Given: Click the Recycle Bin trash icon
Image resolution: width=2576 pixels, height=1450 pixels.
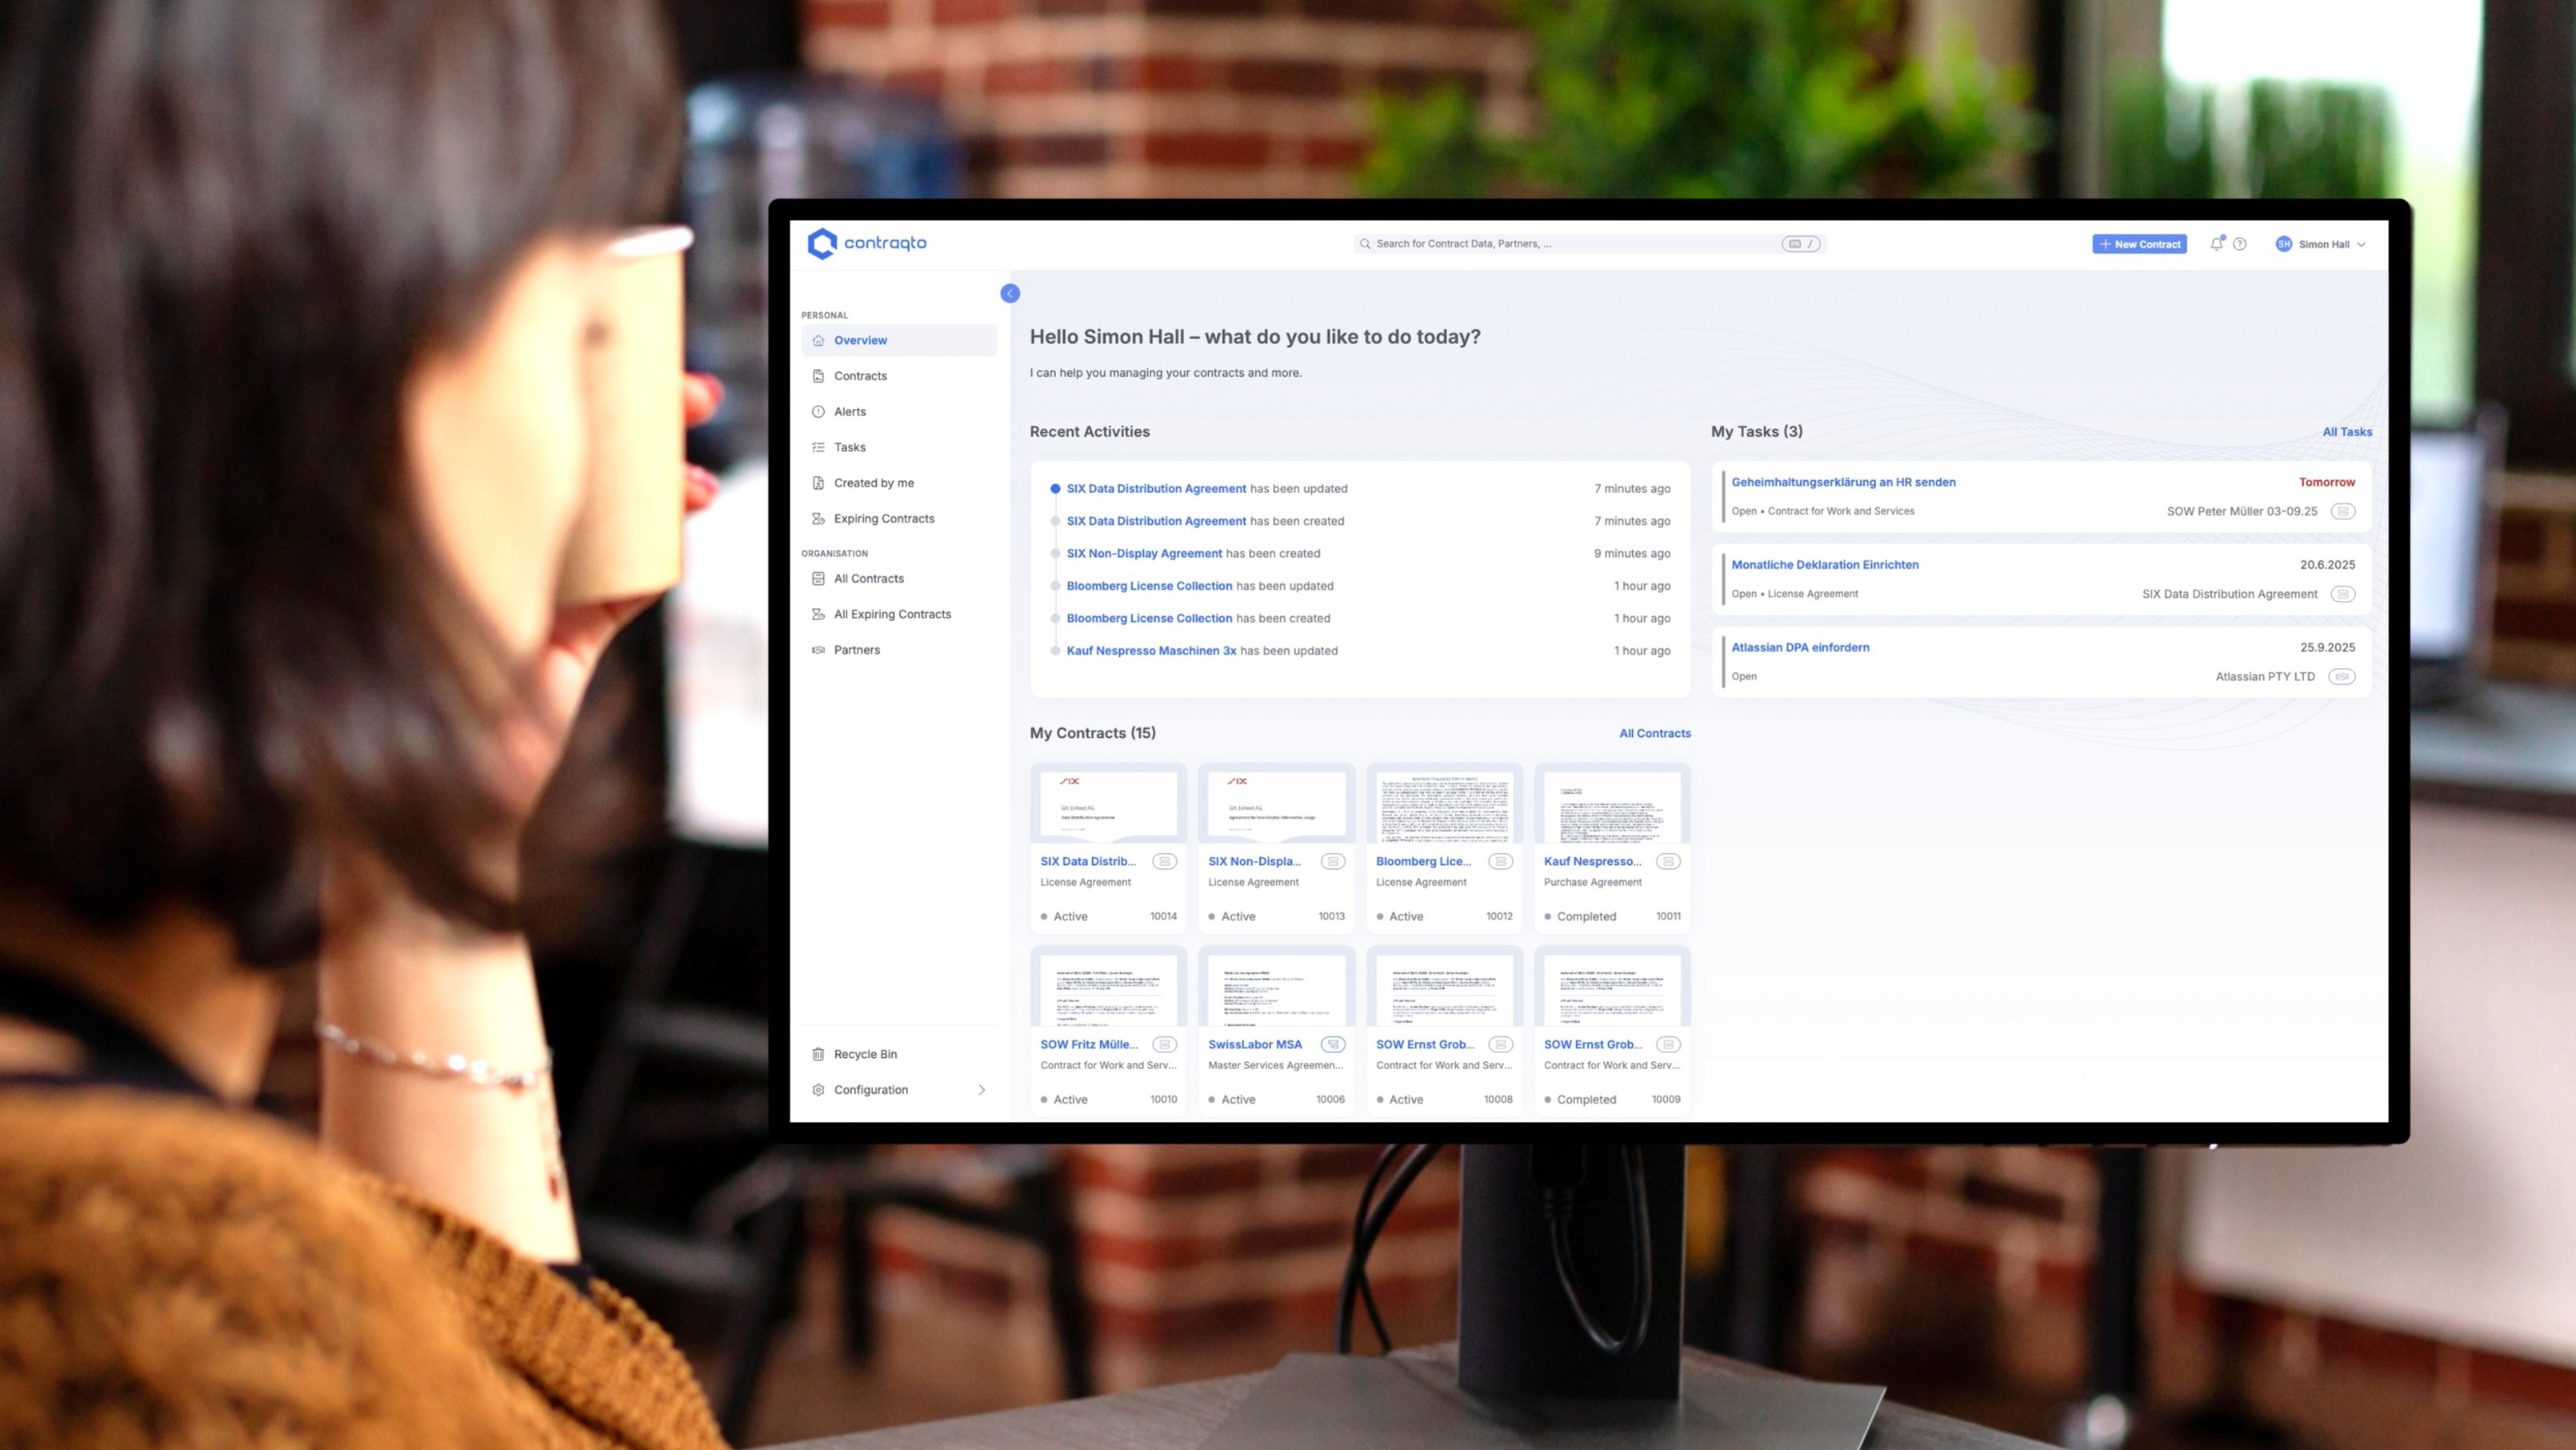Looking at the screenshot, I should [x=818, y=1054].
